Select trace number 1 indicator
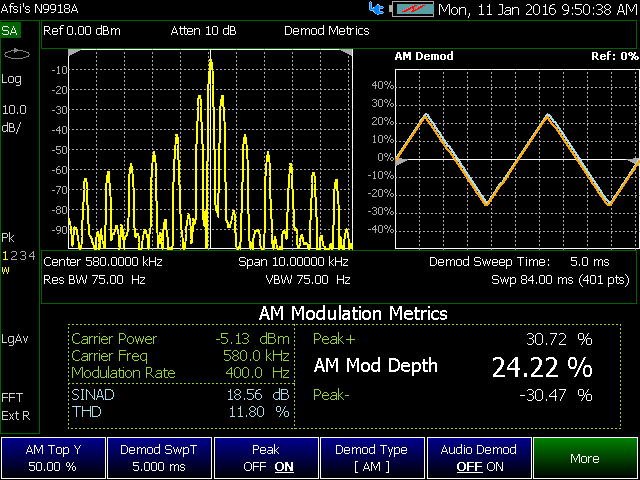The width and height of the screenshot is (640, 480). pyautogui.click(x=5, y=256)
